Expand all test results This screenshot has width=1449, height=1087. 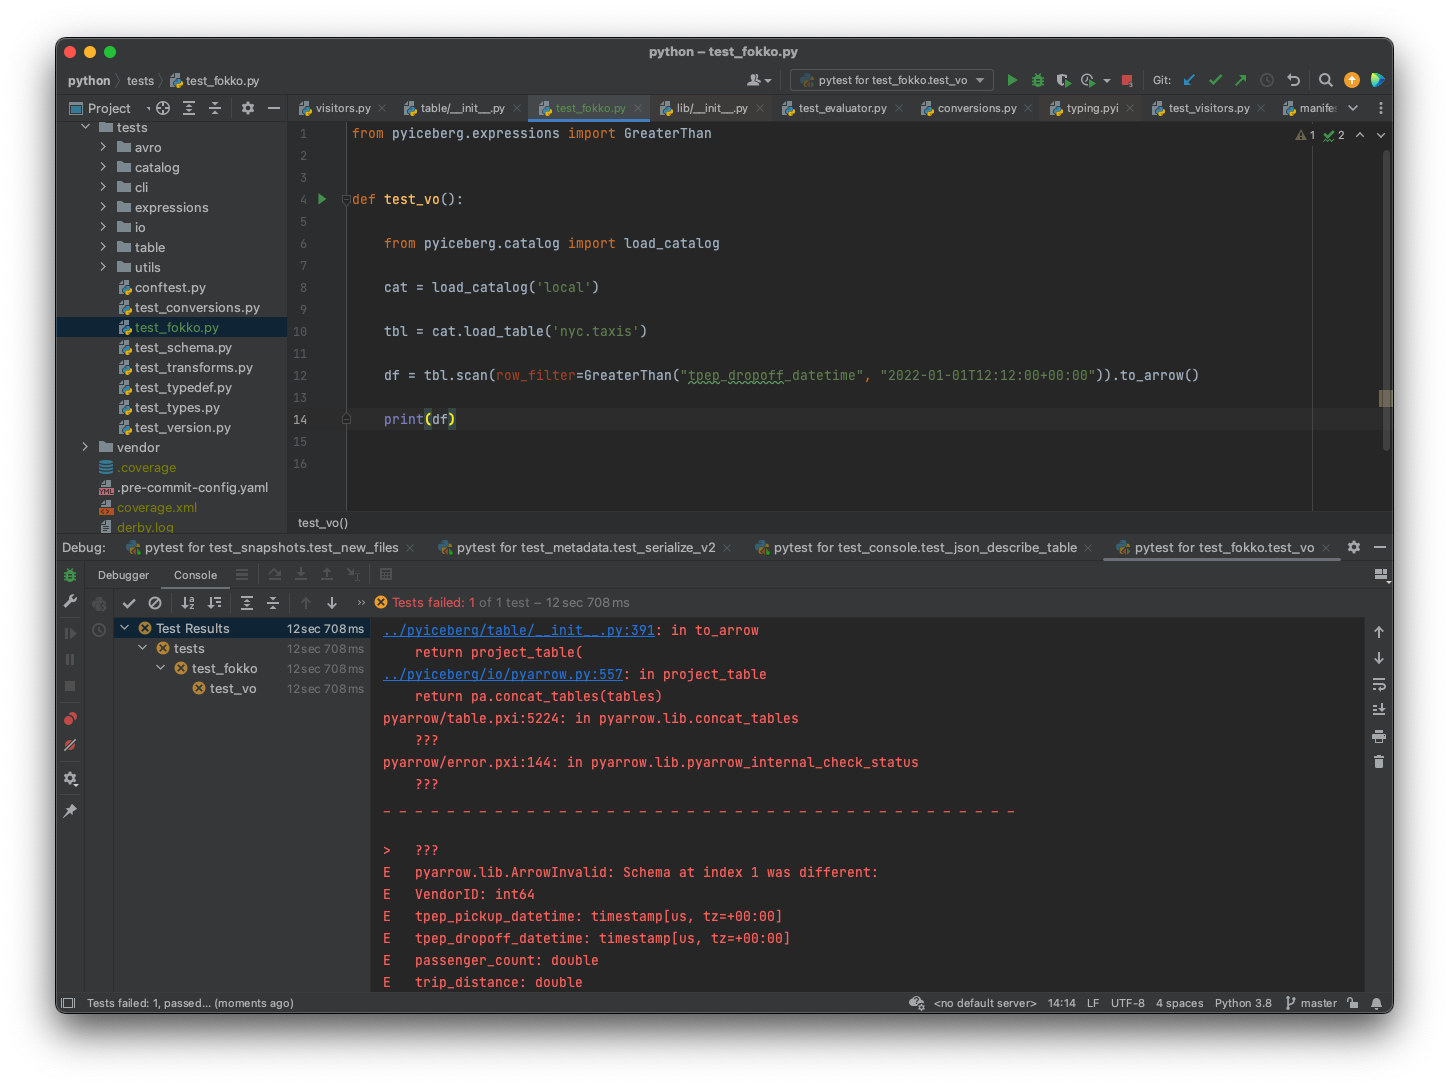coord(247,603)
